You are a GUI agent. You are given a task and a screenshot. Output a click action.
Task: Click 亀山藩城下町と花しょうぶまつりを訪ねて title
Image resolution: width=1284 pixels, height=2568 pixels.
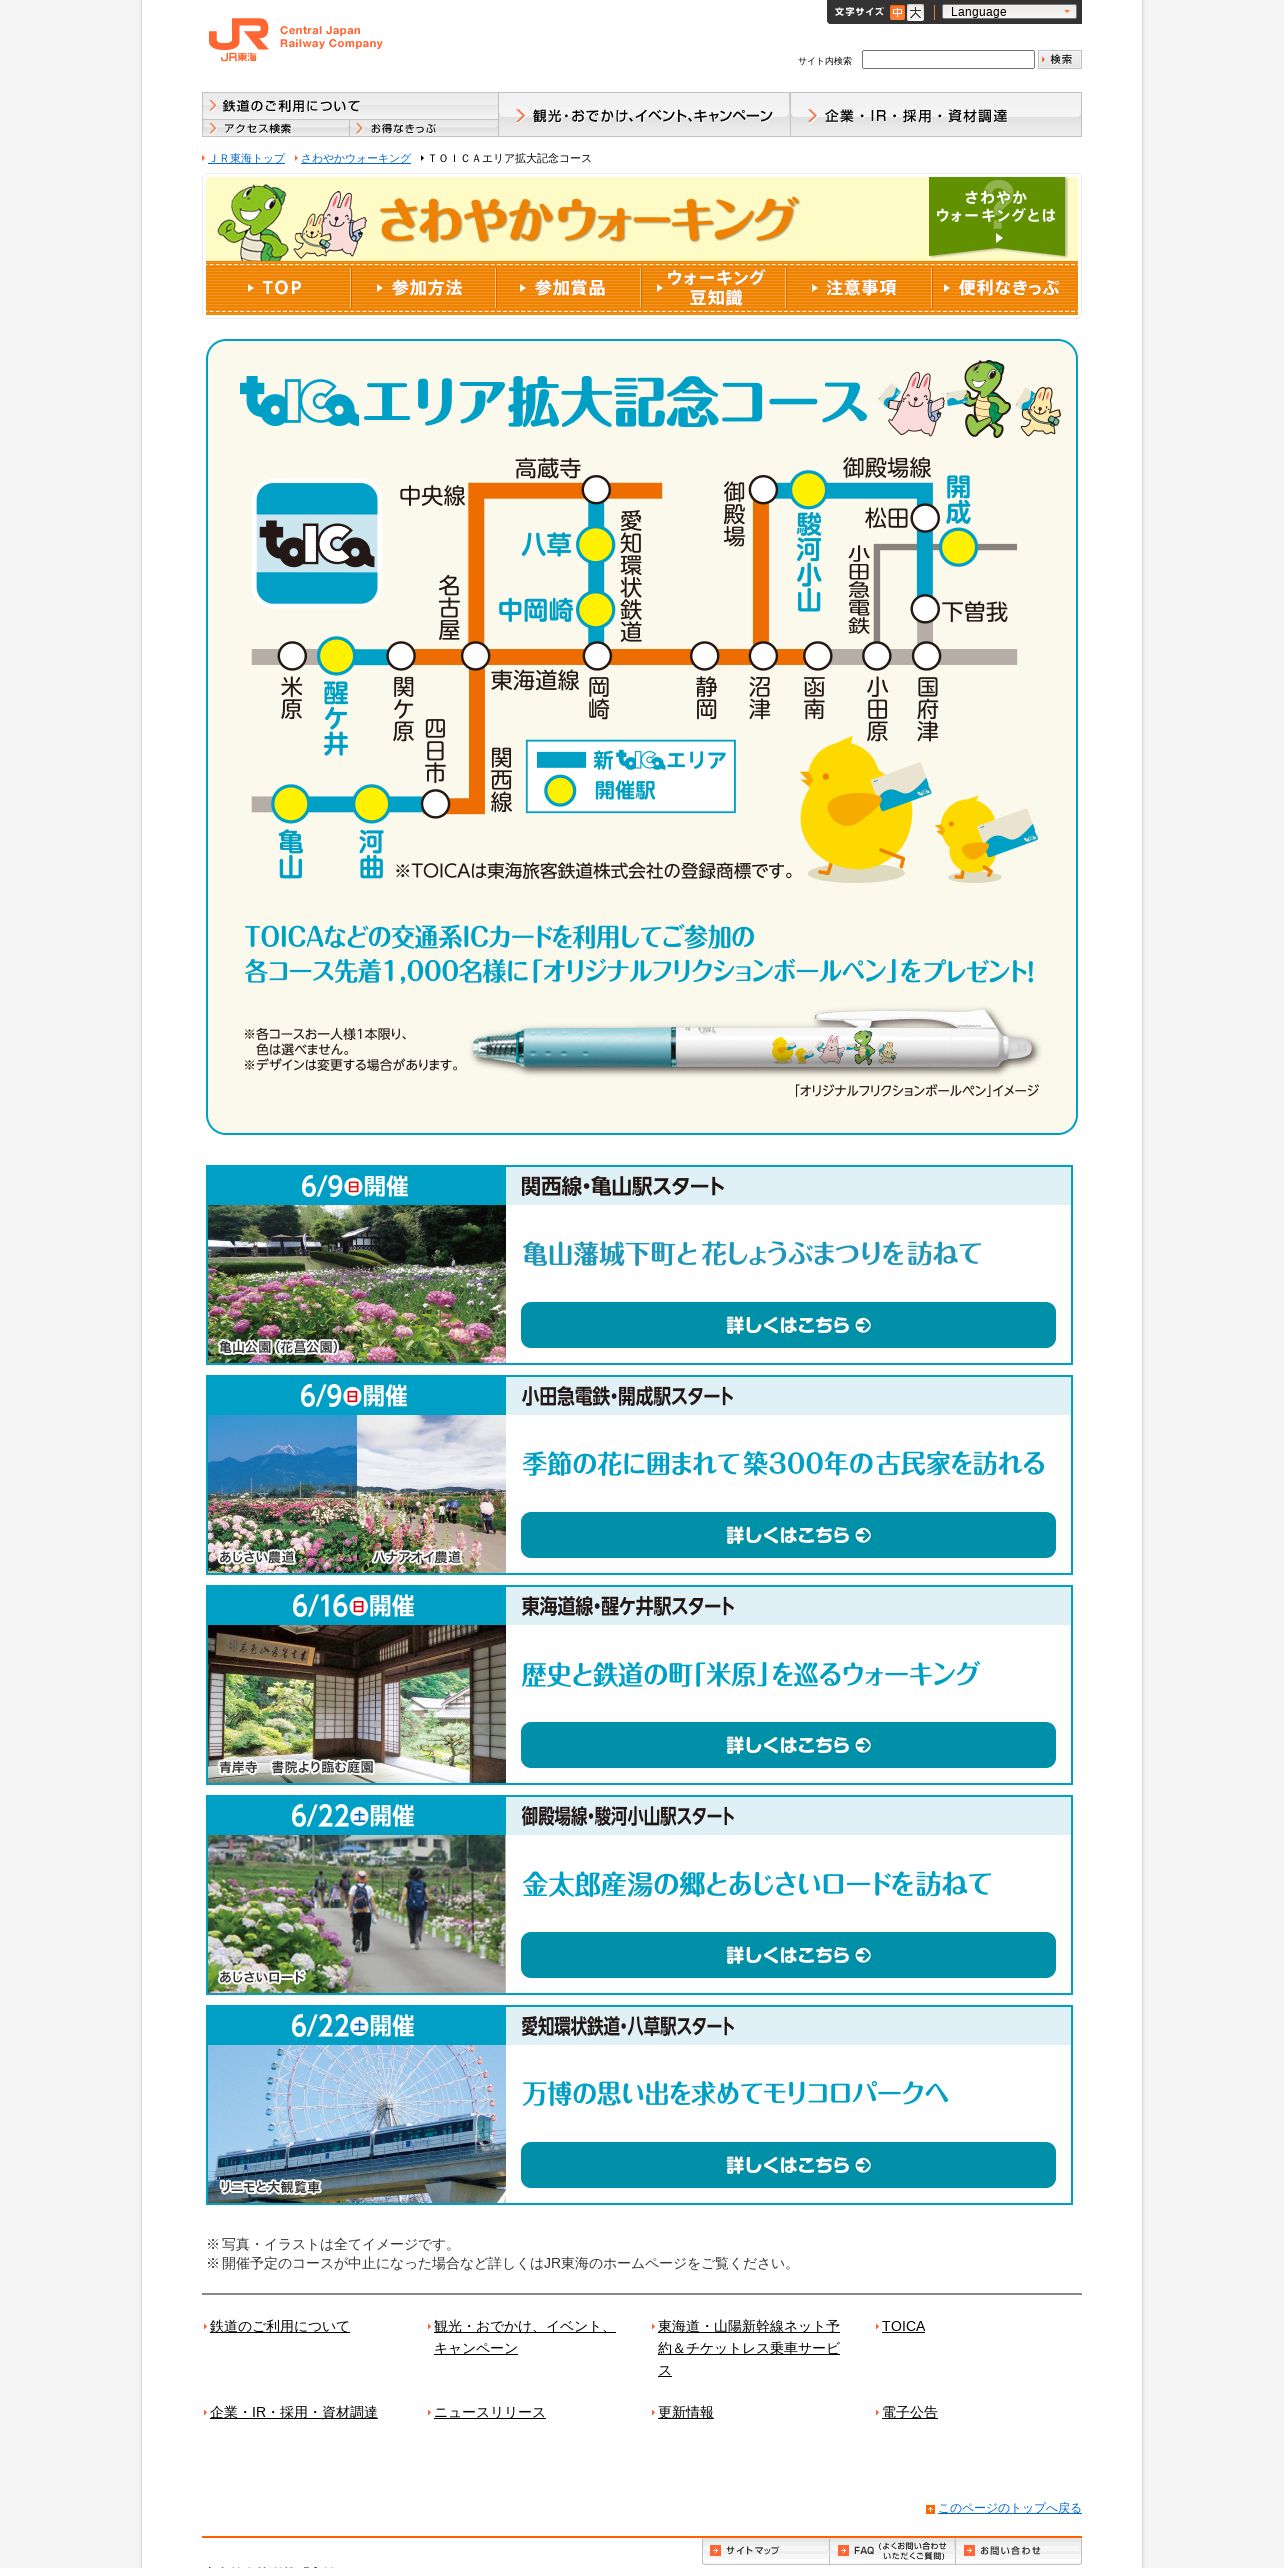[x=752, y=1254]
